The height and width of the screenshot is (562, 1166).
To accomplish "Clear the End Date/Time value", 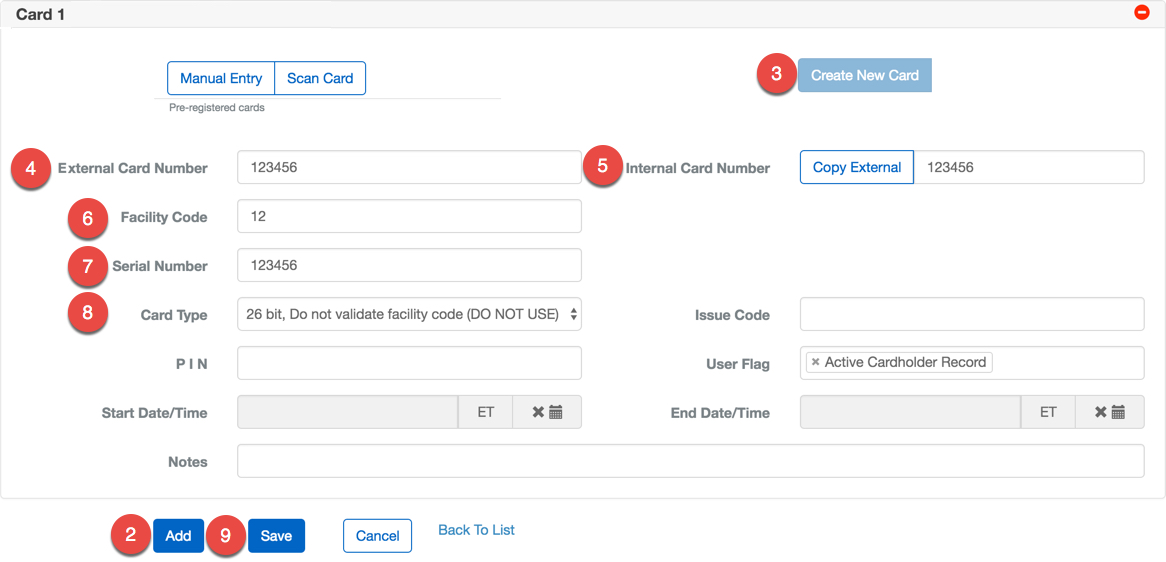I will (1101, 412).
